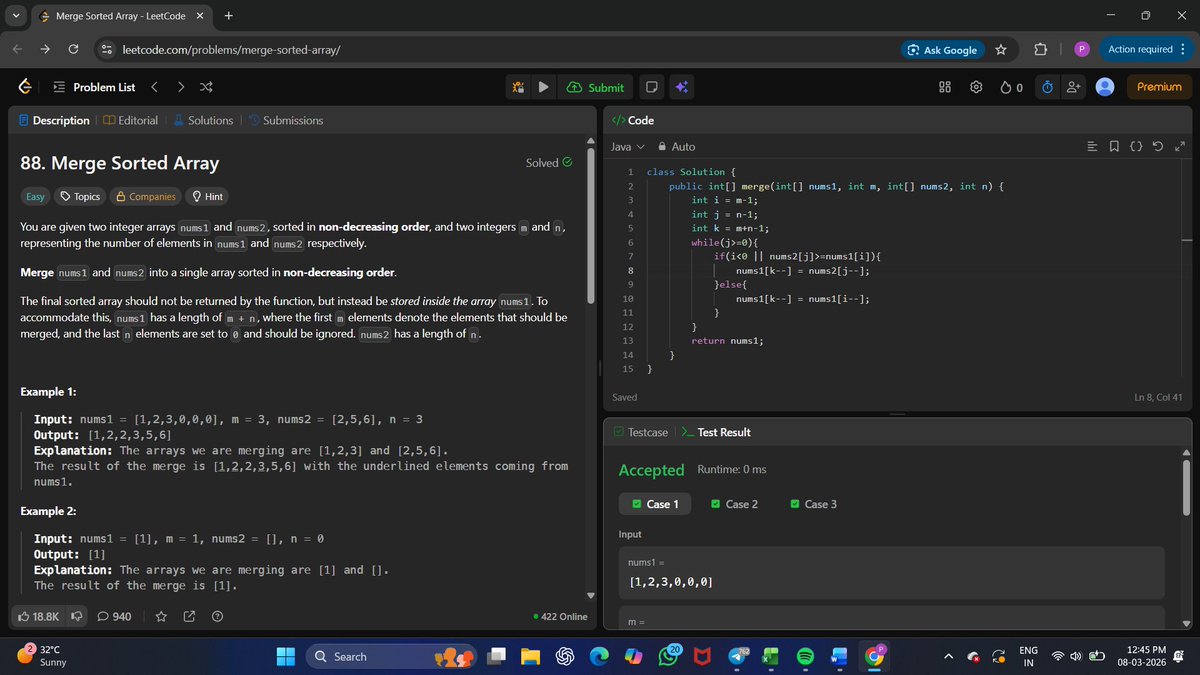Click the curly braces icon
This screenshot has width=1200, height=675.
pyautogui.click(x=1136, y=147)
